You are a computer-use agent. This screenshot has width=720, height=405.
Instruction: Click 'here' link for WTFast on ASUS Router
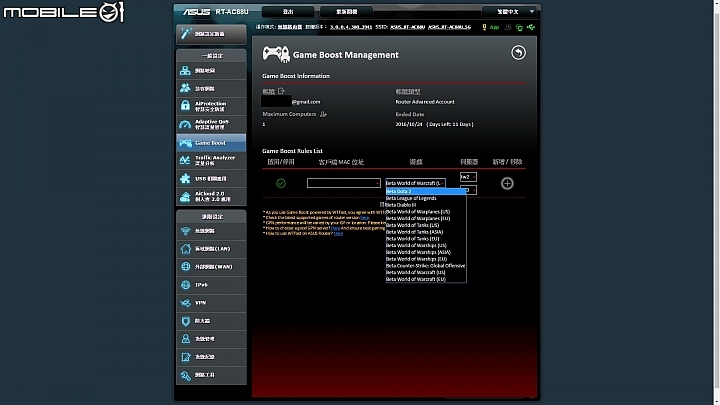click(x=338, y=233)
